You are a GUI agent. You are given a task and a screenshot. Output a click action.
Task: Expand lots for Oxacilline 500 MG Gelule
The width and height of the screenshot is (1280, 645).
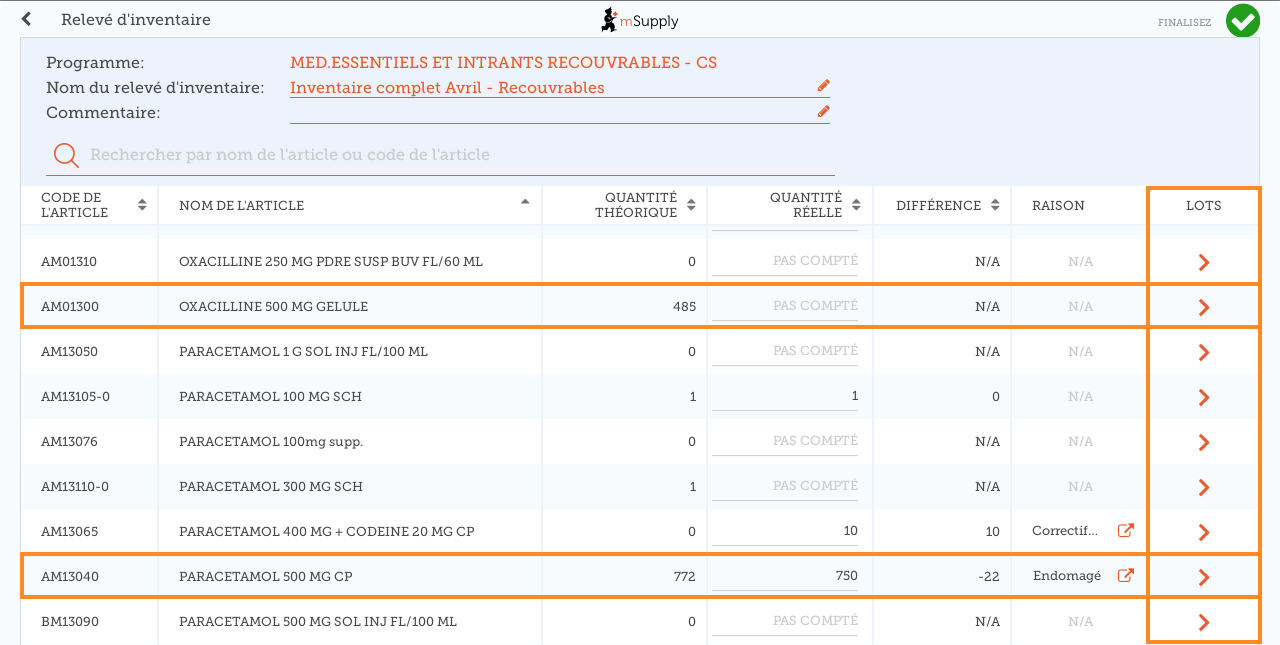pos(1204,307)
